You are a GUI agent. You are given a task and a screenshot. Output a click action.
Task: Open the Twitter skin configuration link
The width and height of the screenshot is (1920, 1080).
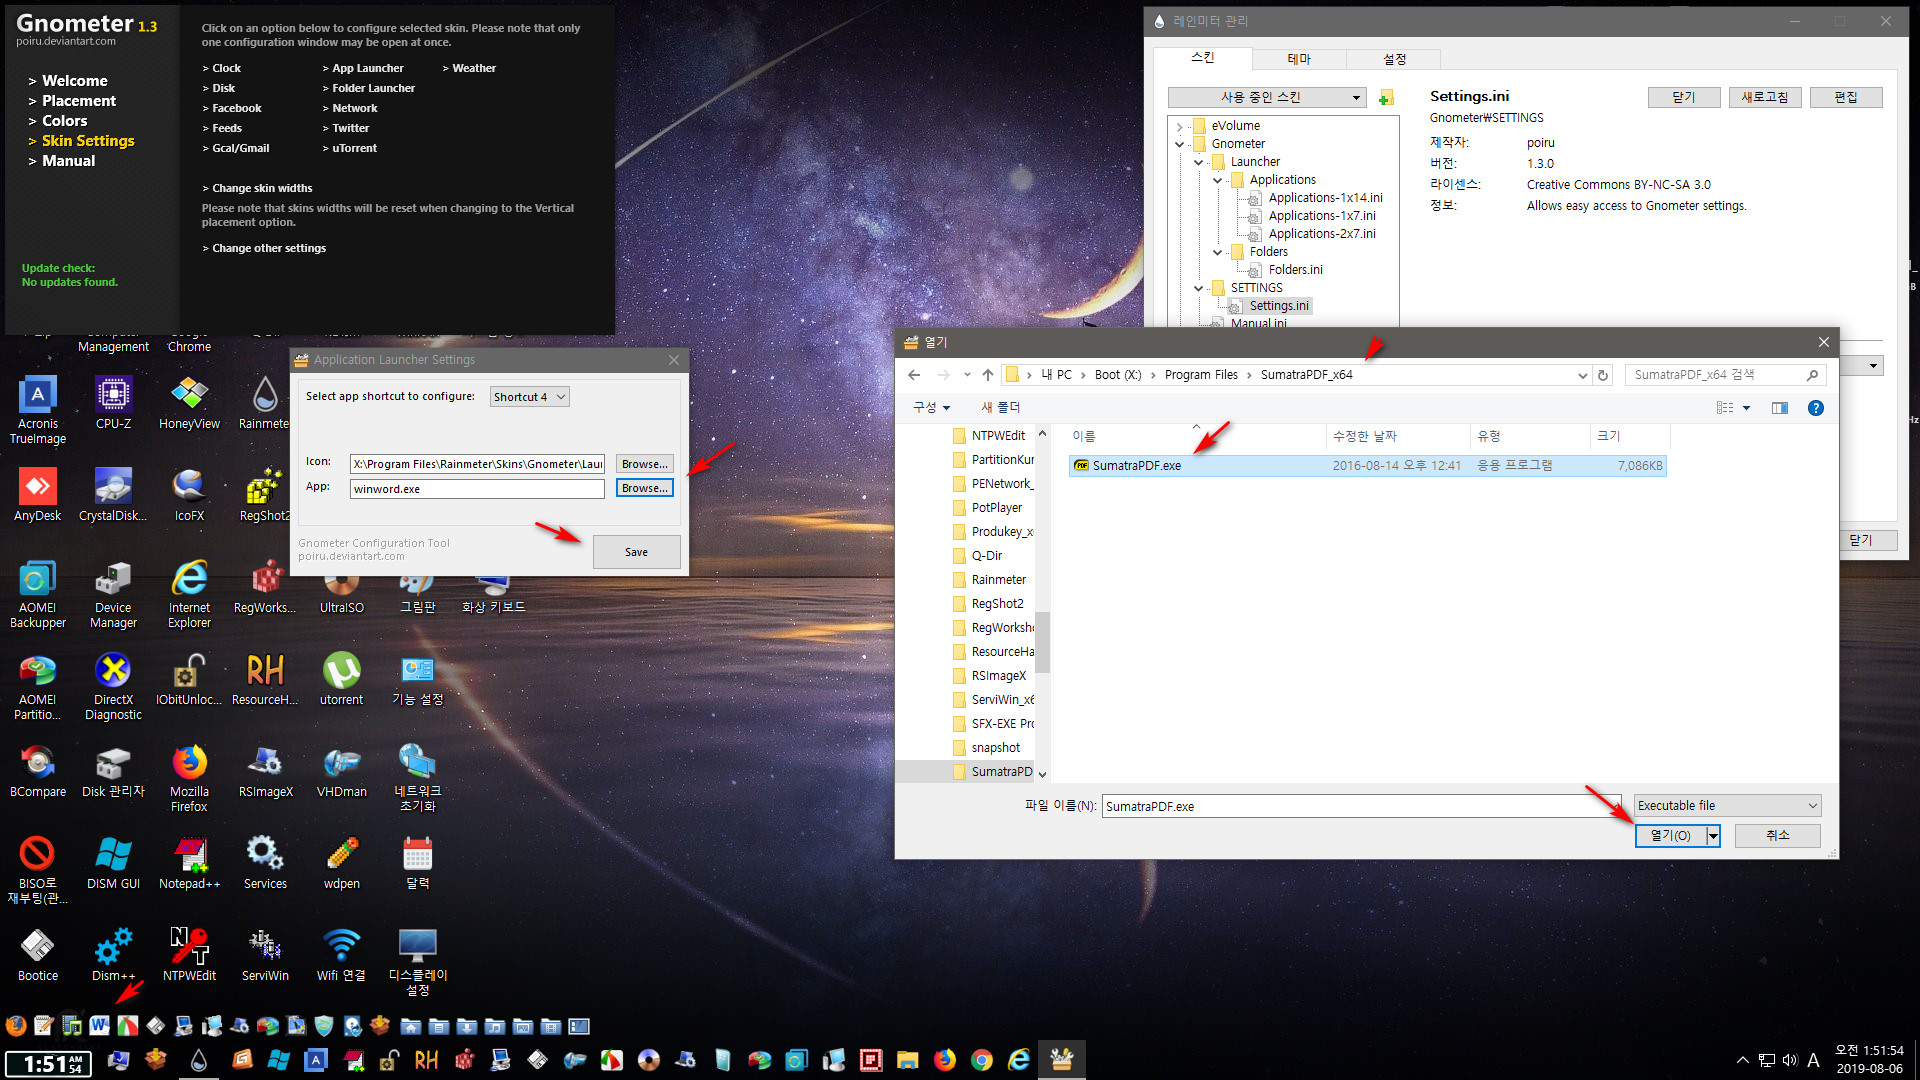[351, 128]
